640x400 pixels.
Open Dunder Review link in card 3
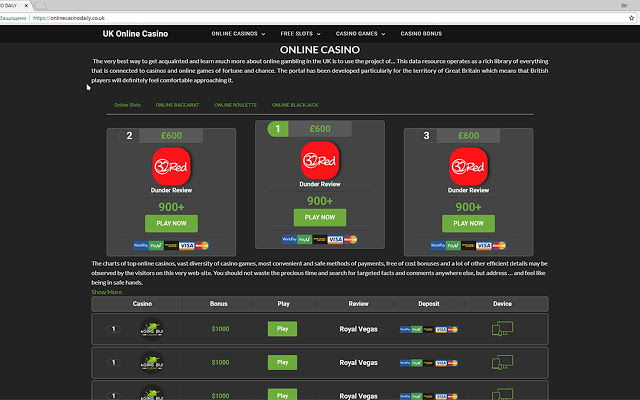point(469,190)
